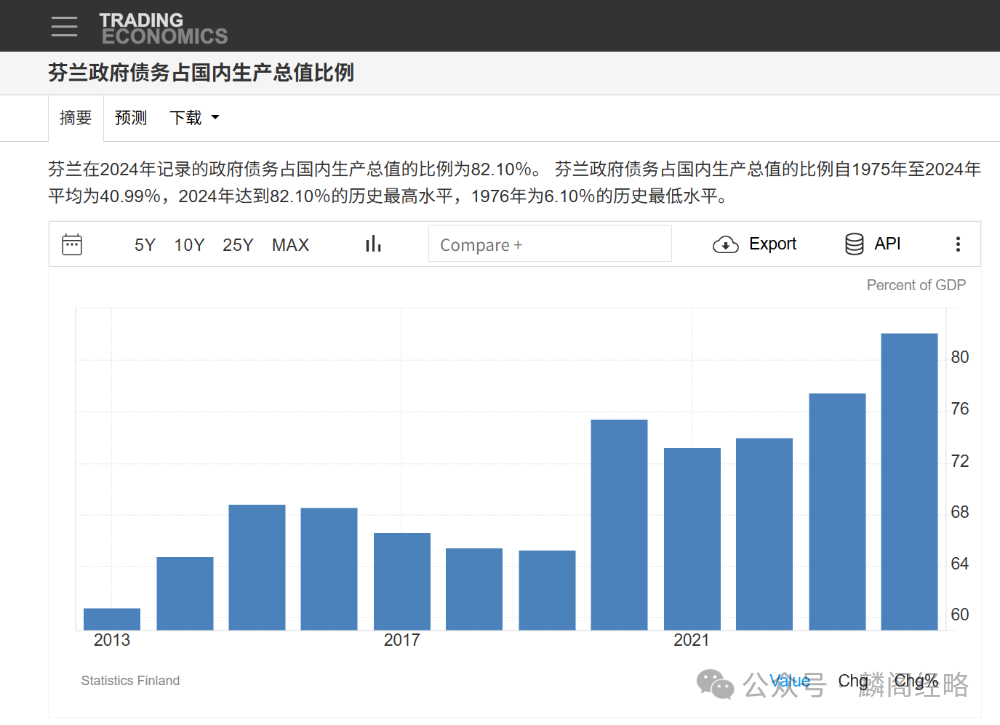Expand the 下载 dropdown menu
Viewport: 1000px width, 725px height.
point(193,117)
